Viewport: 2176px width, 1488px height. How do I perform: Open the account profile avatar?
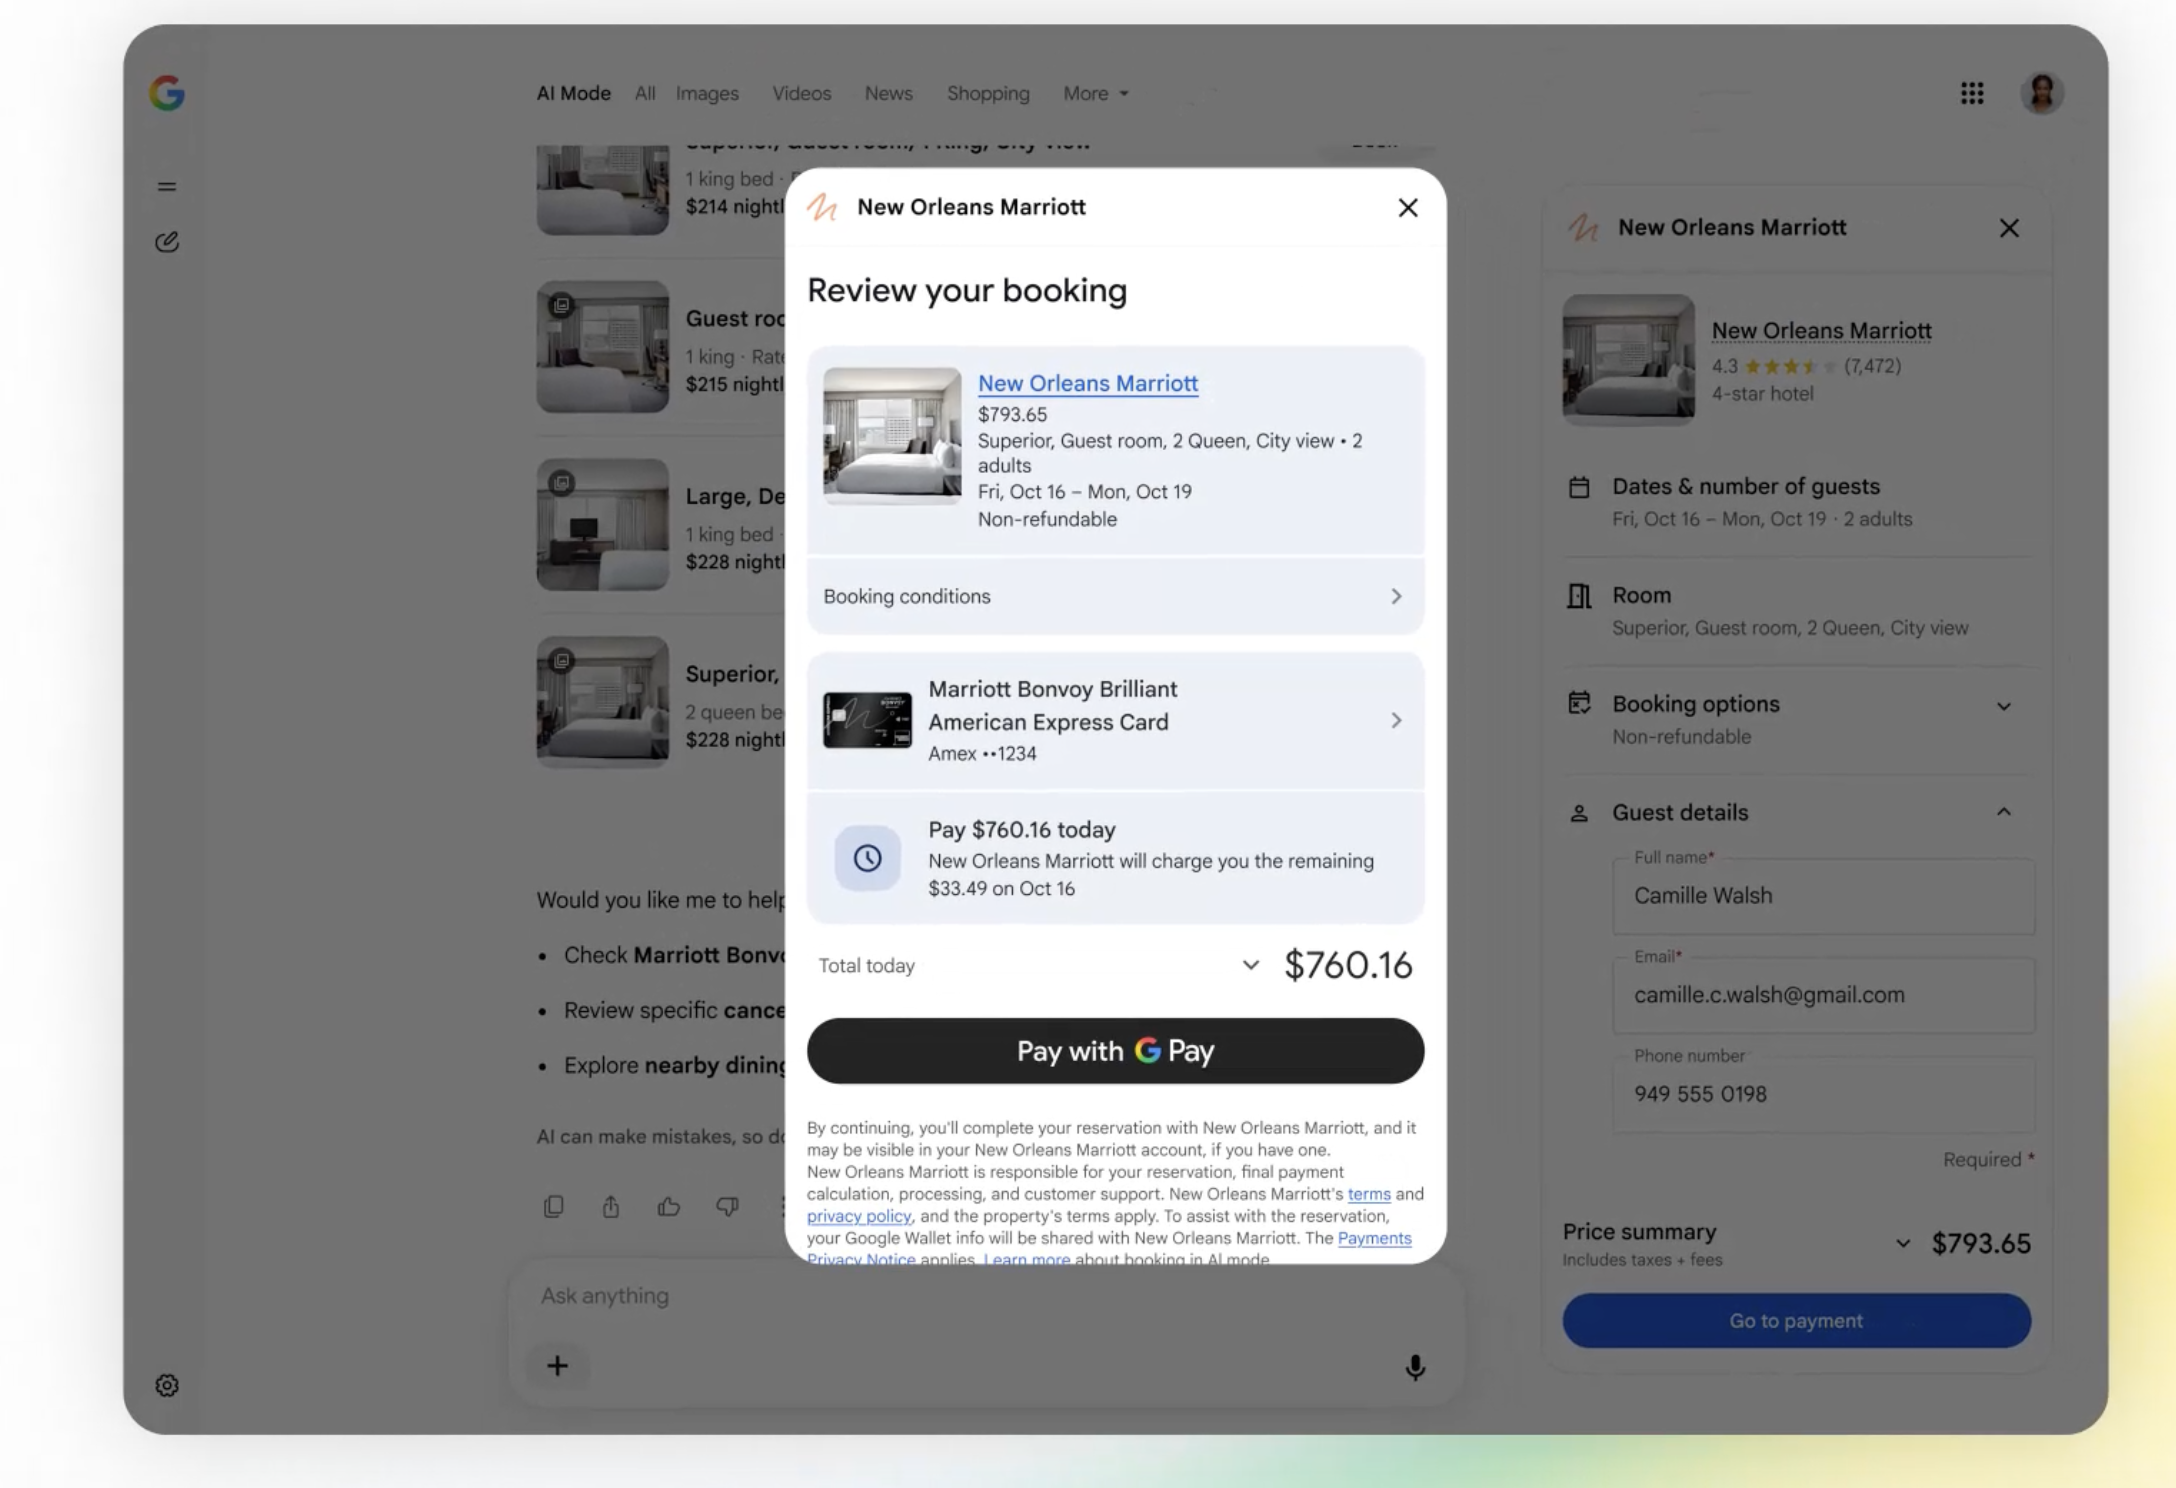pyautogui.click(x=2042, y=93)
